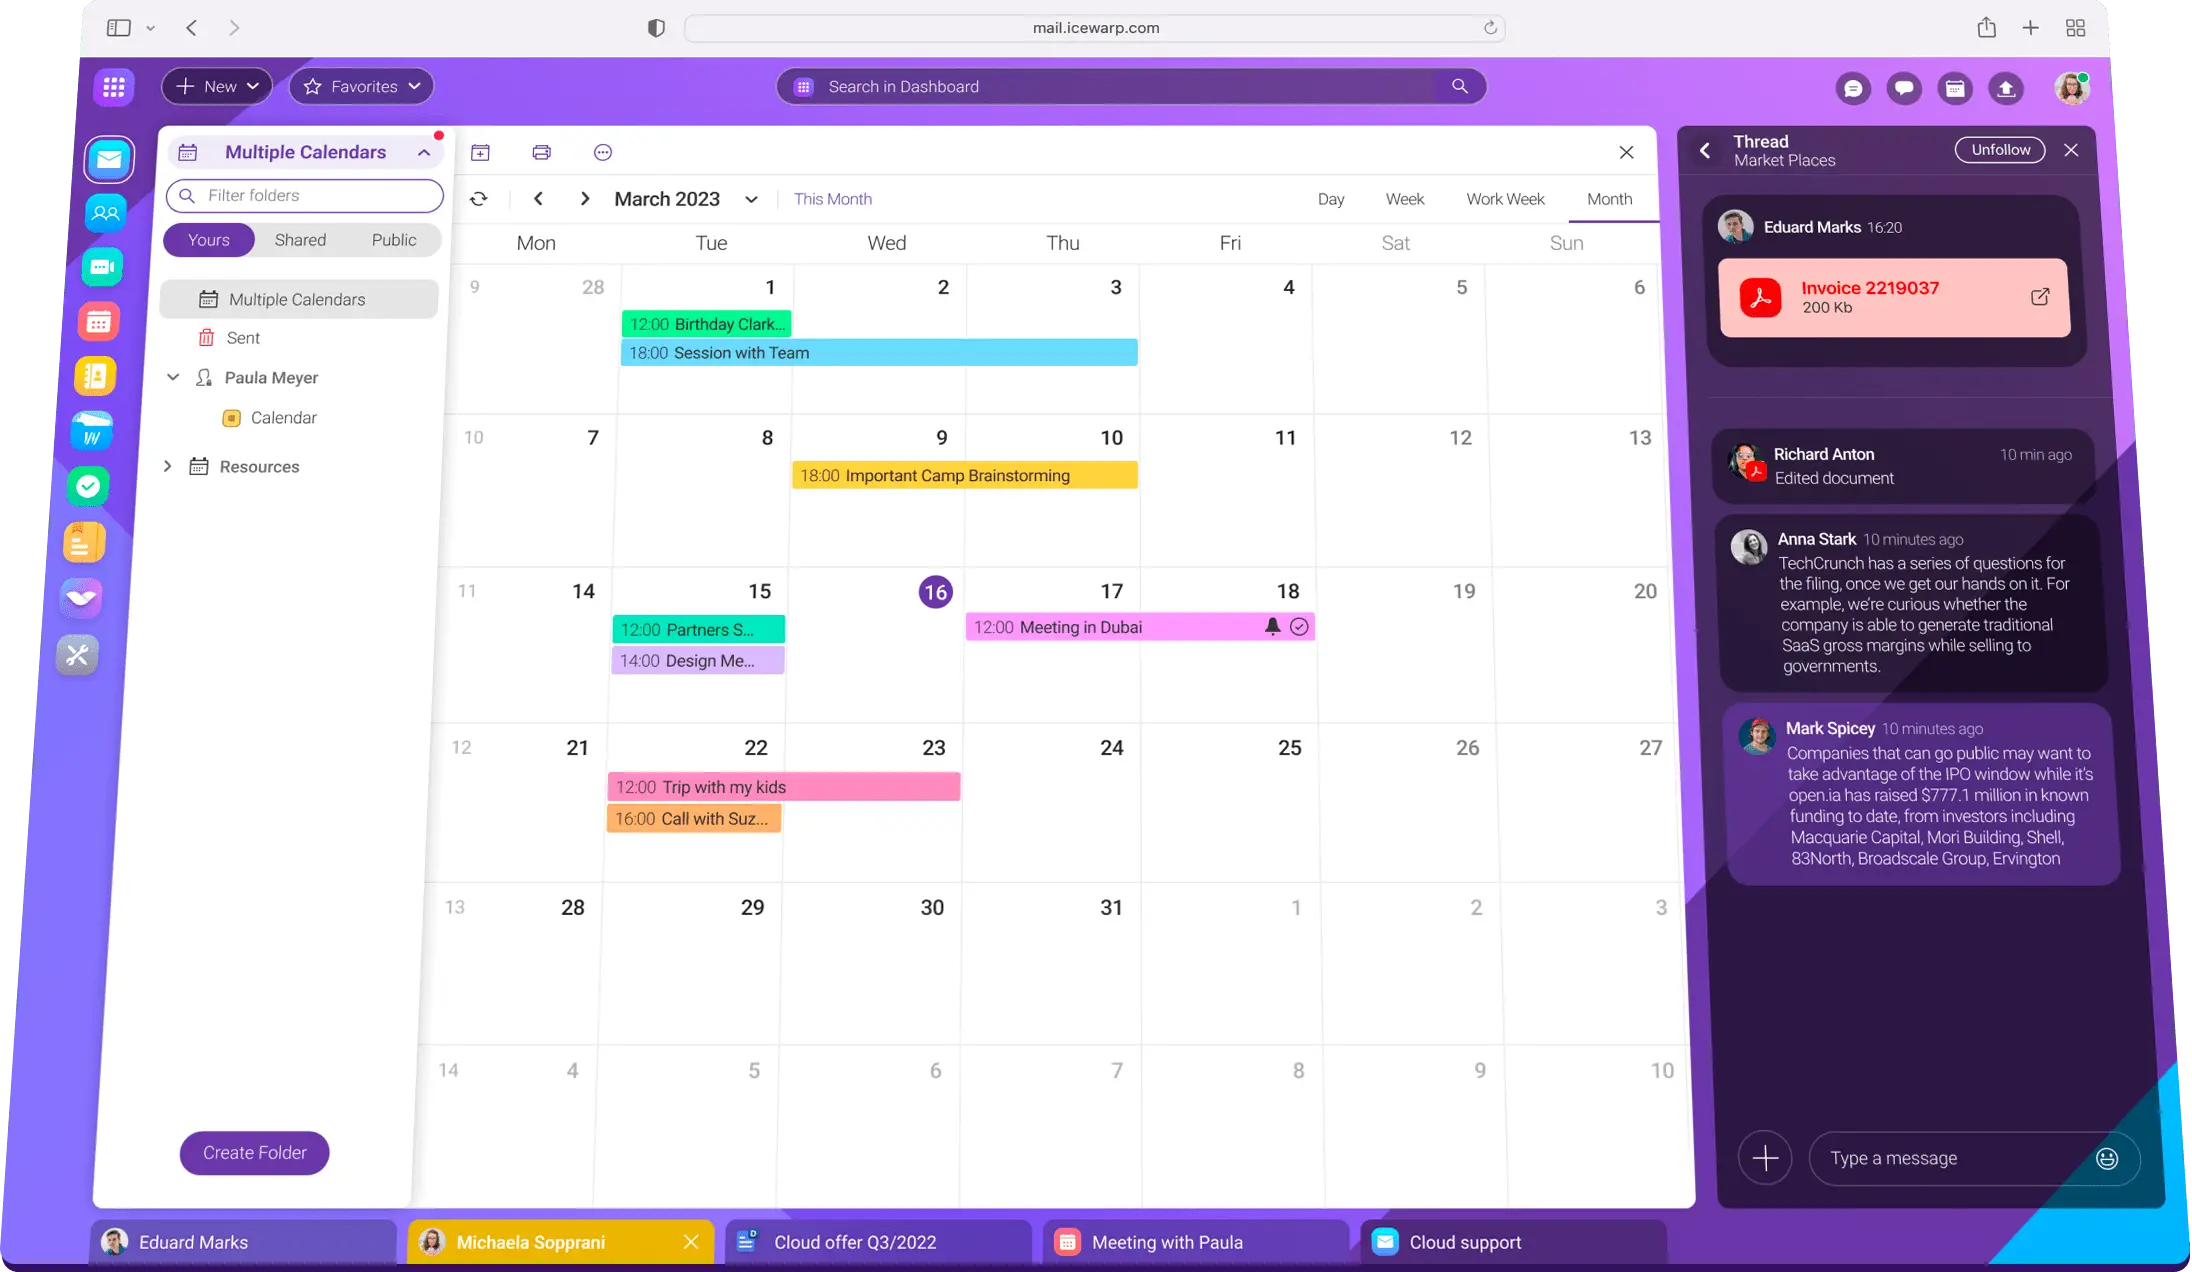The width and height of the screenshot is (2192, 1272).
Task: Click the add new event icon
Action: tap(480, 152)
